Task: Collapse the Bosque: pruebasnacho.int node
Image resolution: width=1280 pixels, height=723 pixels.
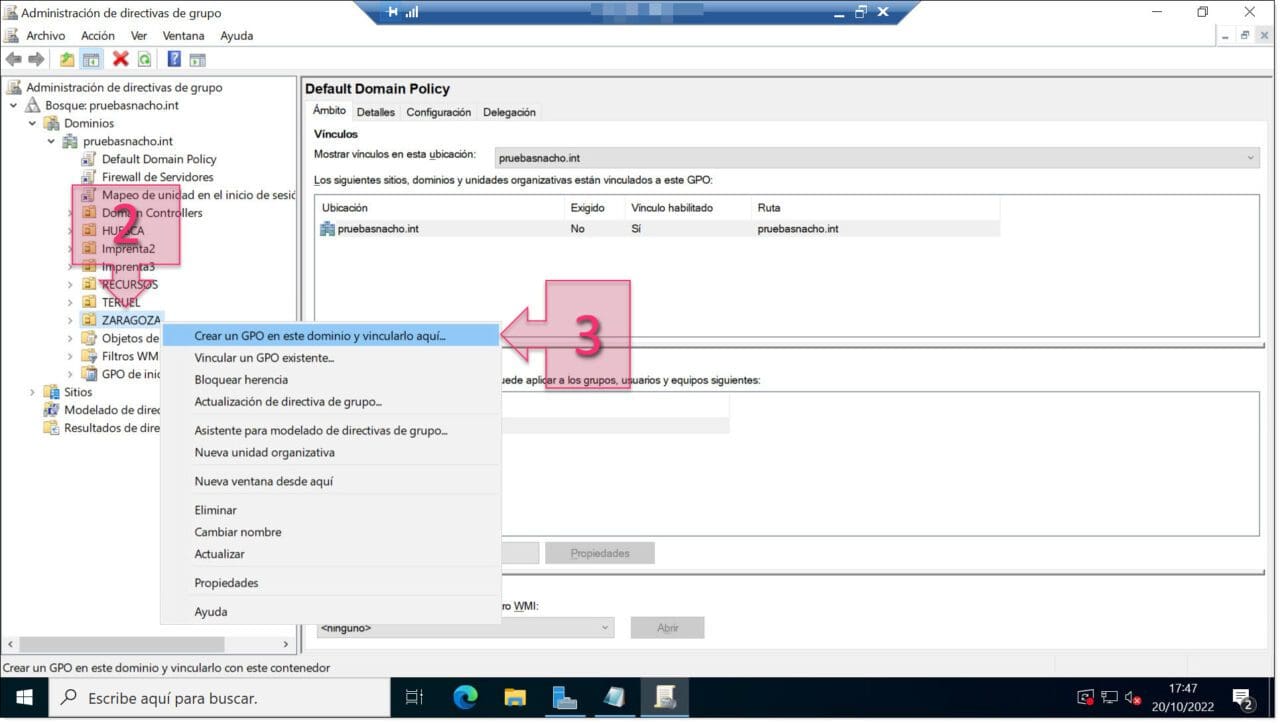Action: point(14,105)
